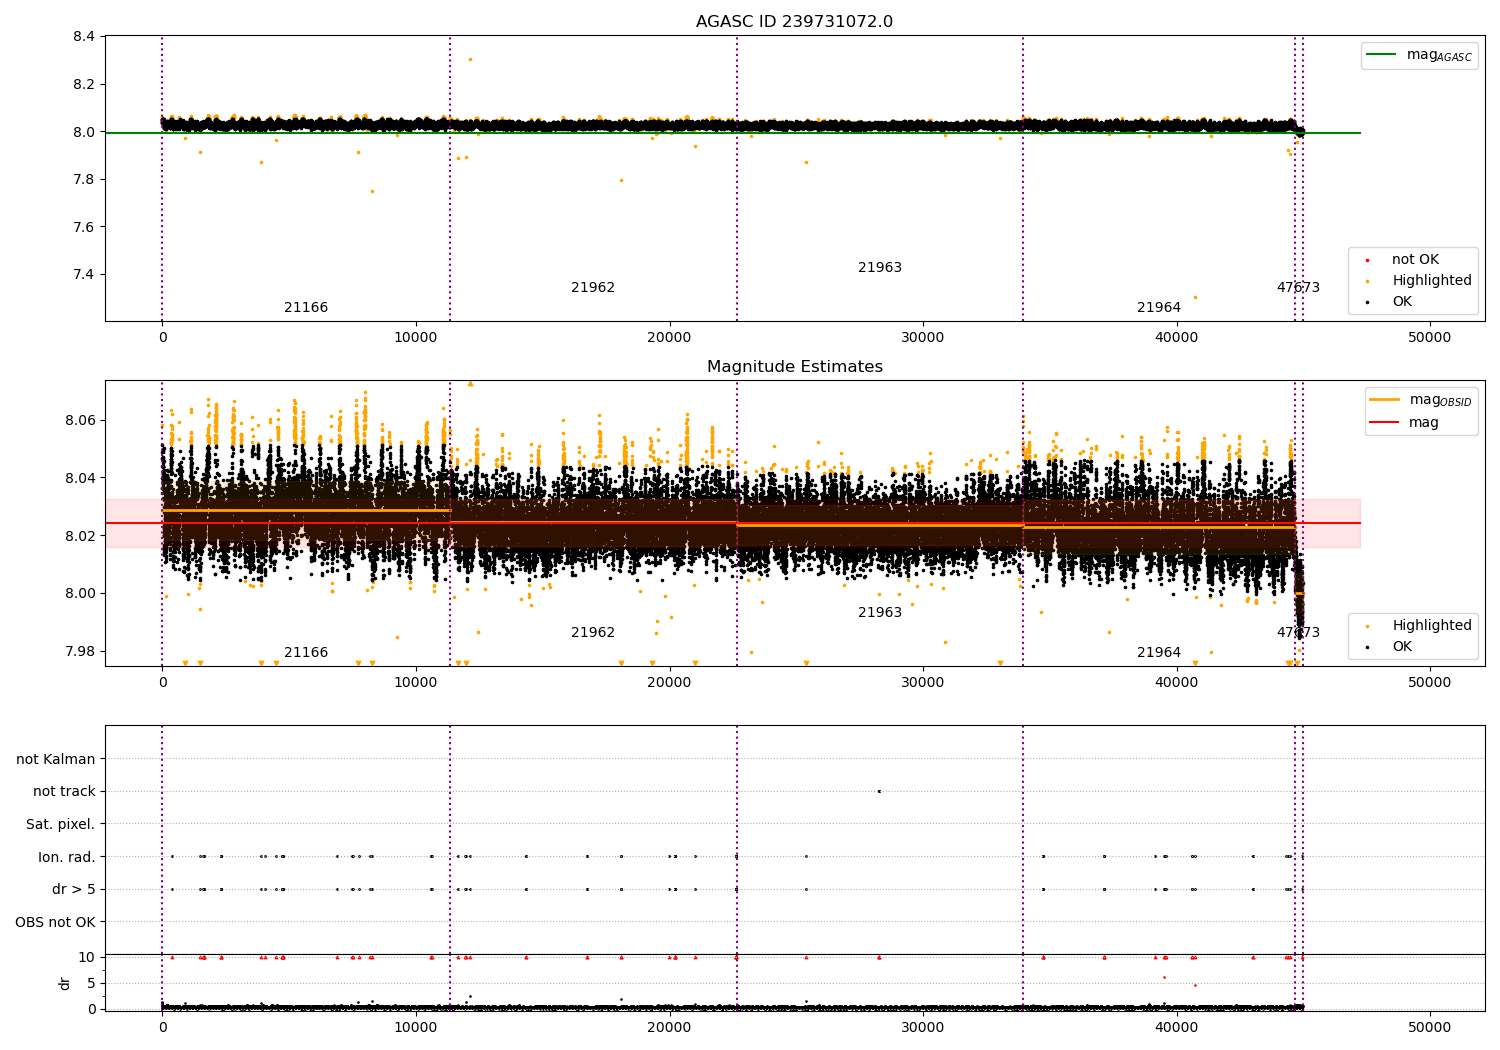
Task: Click the 21166 OBSID label in top plot
Action: pos(306,308)
